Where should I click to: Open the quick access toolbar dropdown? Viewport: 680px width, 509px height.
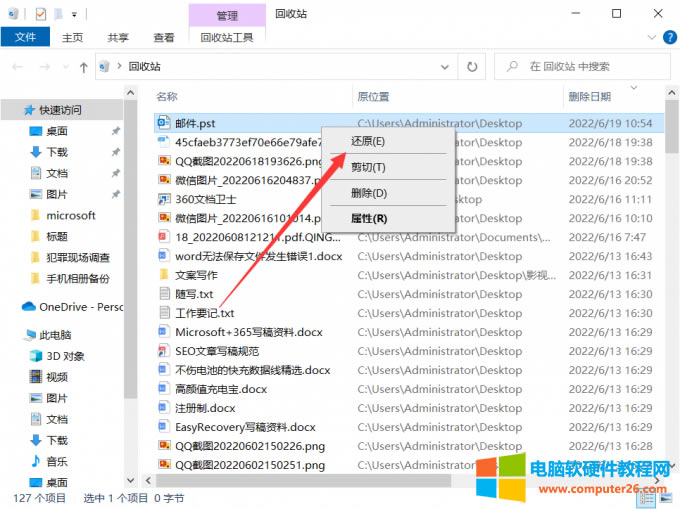point(74,15)
